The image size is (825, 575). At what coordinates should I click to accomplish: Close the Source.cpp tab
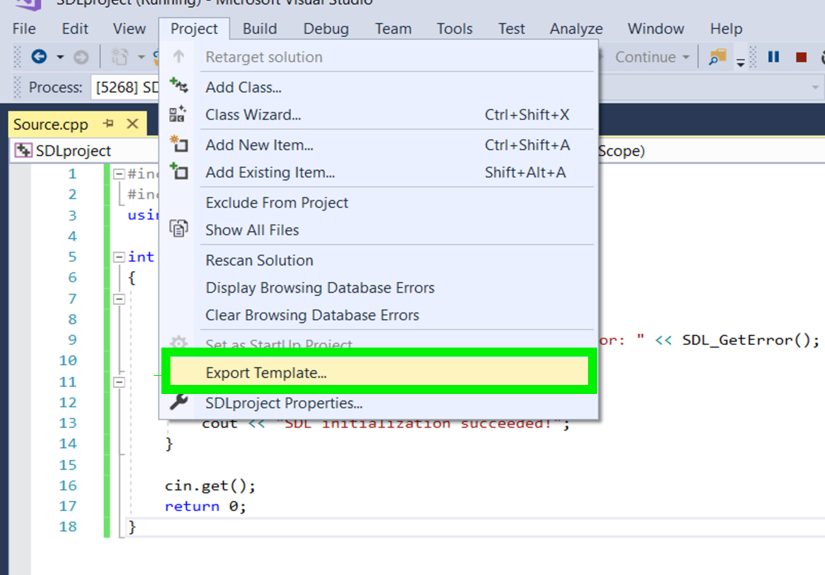point(133,124)
